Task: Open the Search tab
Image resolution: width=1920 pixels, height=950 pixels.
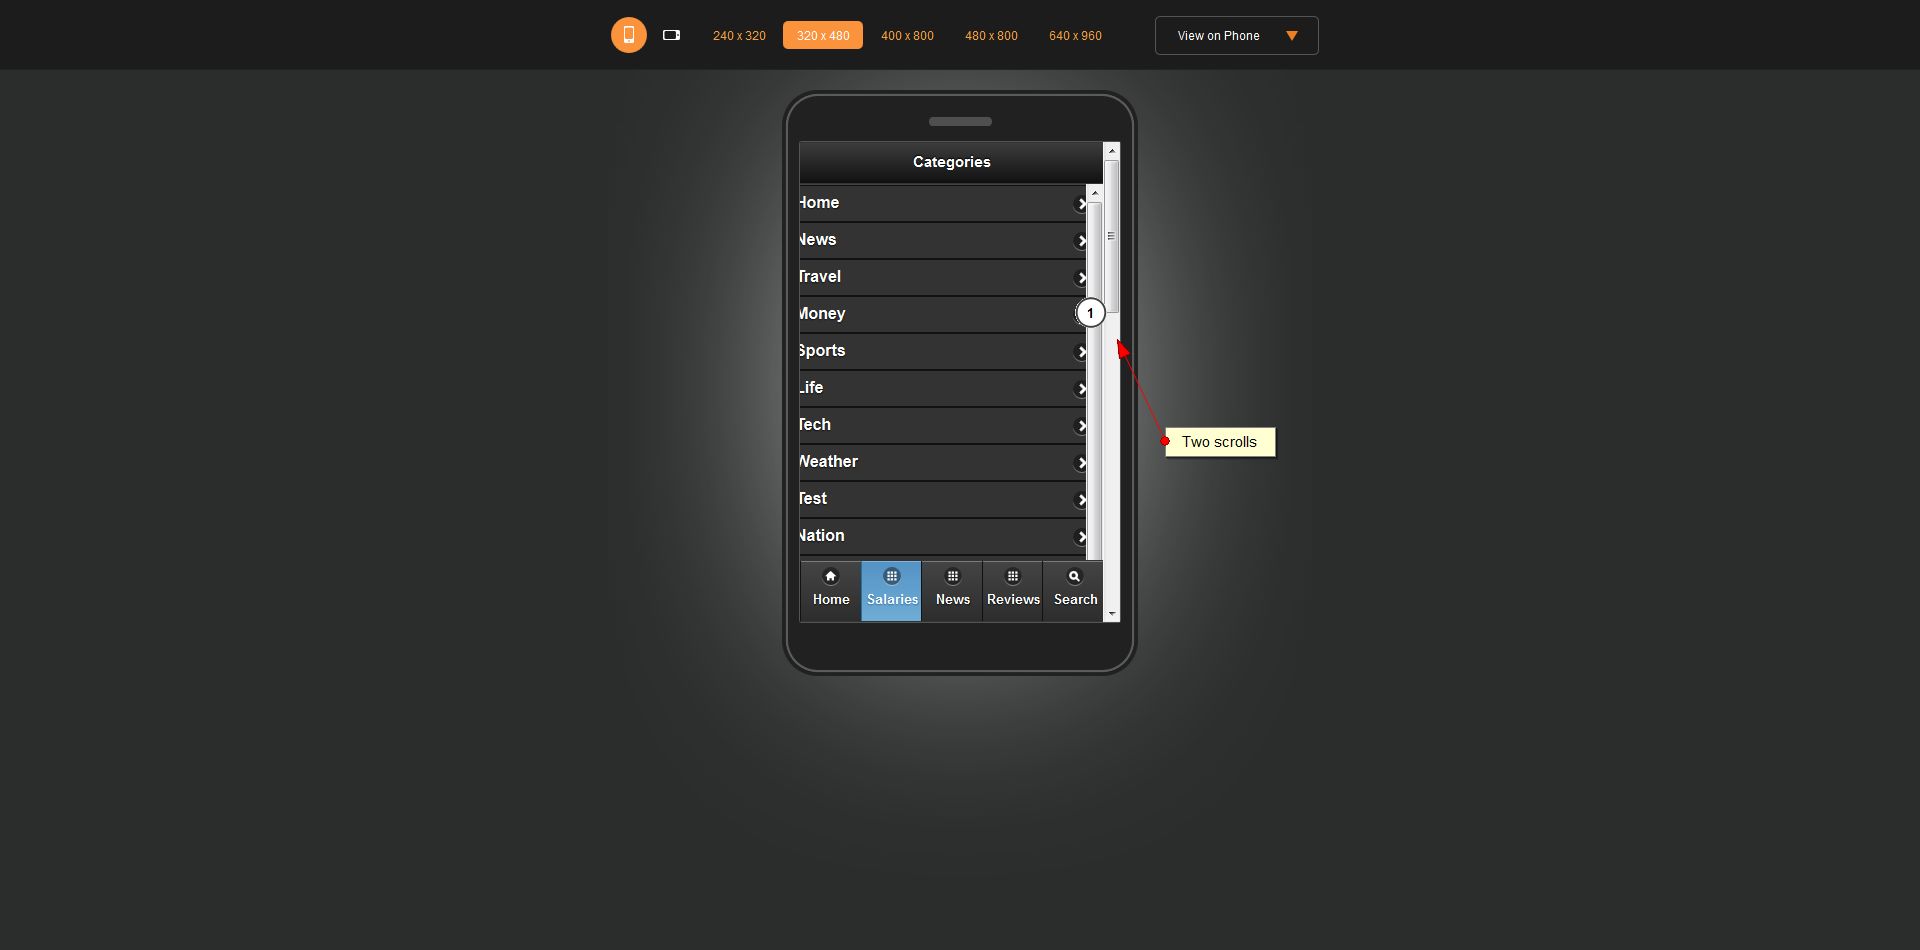Action: (x=1074, y=591)
